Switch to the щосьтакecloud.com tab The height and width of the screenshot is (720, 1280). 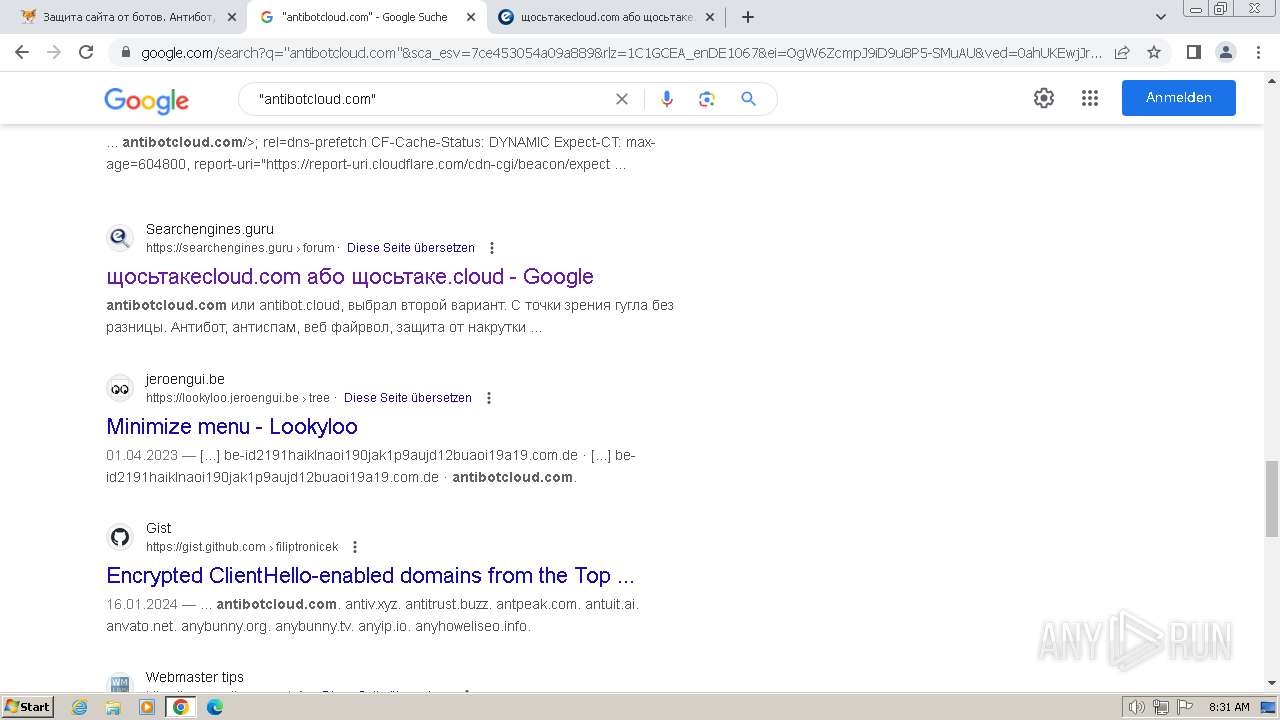pyautogui.click(x=606, y=17)
